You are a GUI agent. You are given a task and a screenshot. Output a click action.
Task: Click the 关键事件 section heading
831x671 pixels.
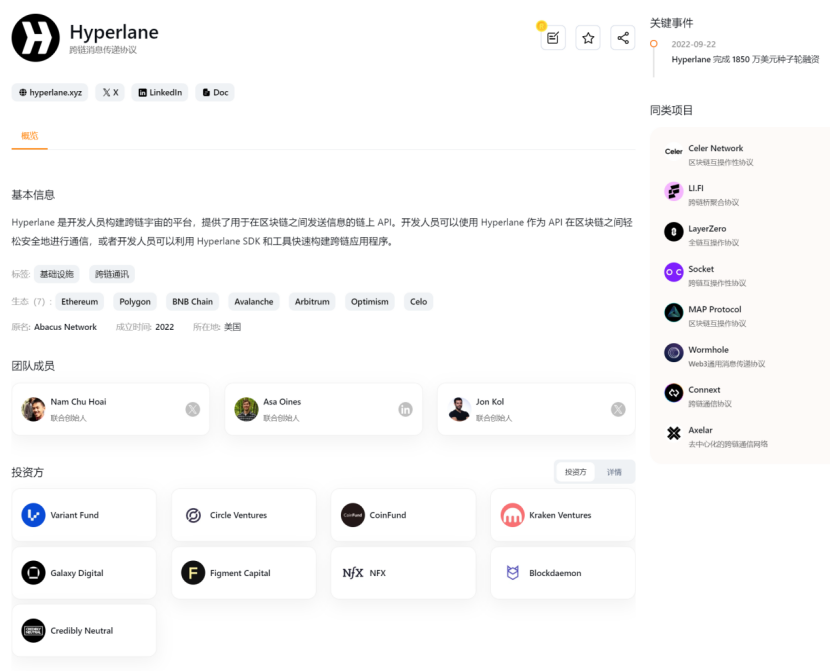[671, 23]
